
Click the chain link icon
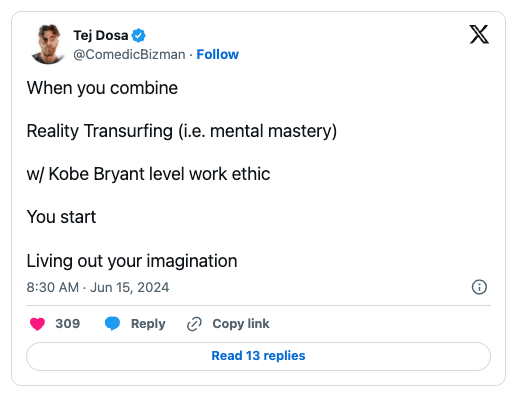coord(194,324)
